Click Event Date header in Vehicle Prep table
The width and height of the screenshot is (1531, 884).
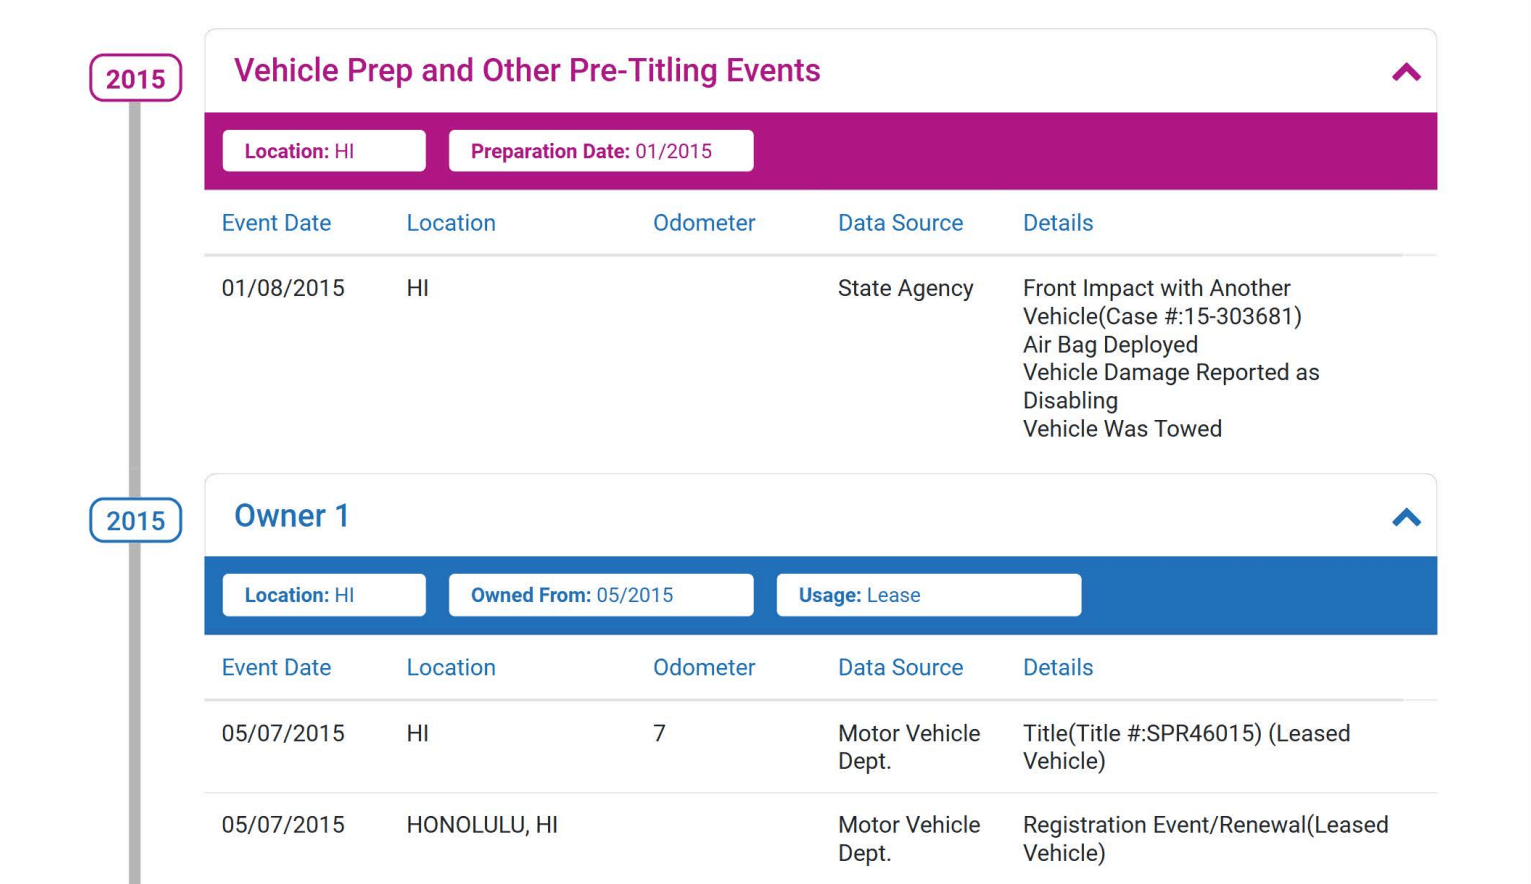[x=276, y=223]
